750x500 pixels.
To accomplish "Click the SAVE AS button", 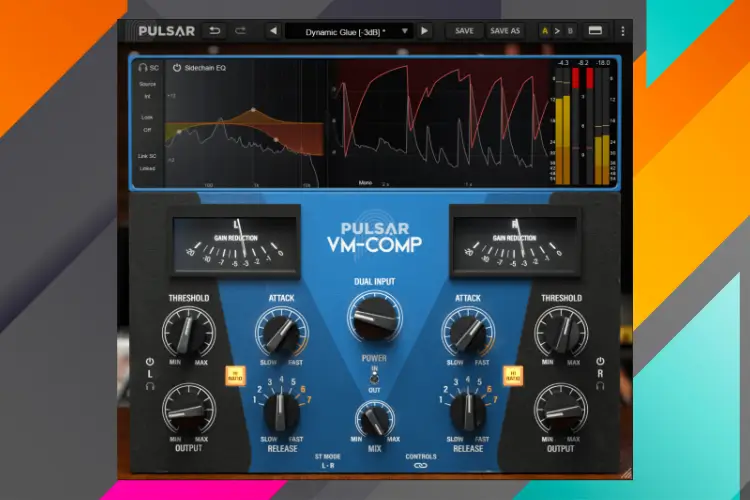I will tap(505, 31).
